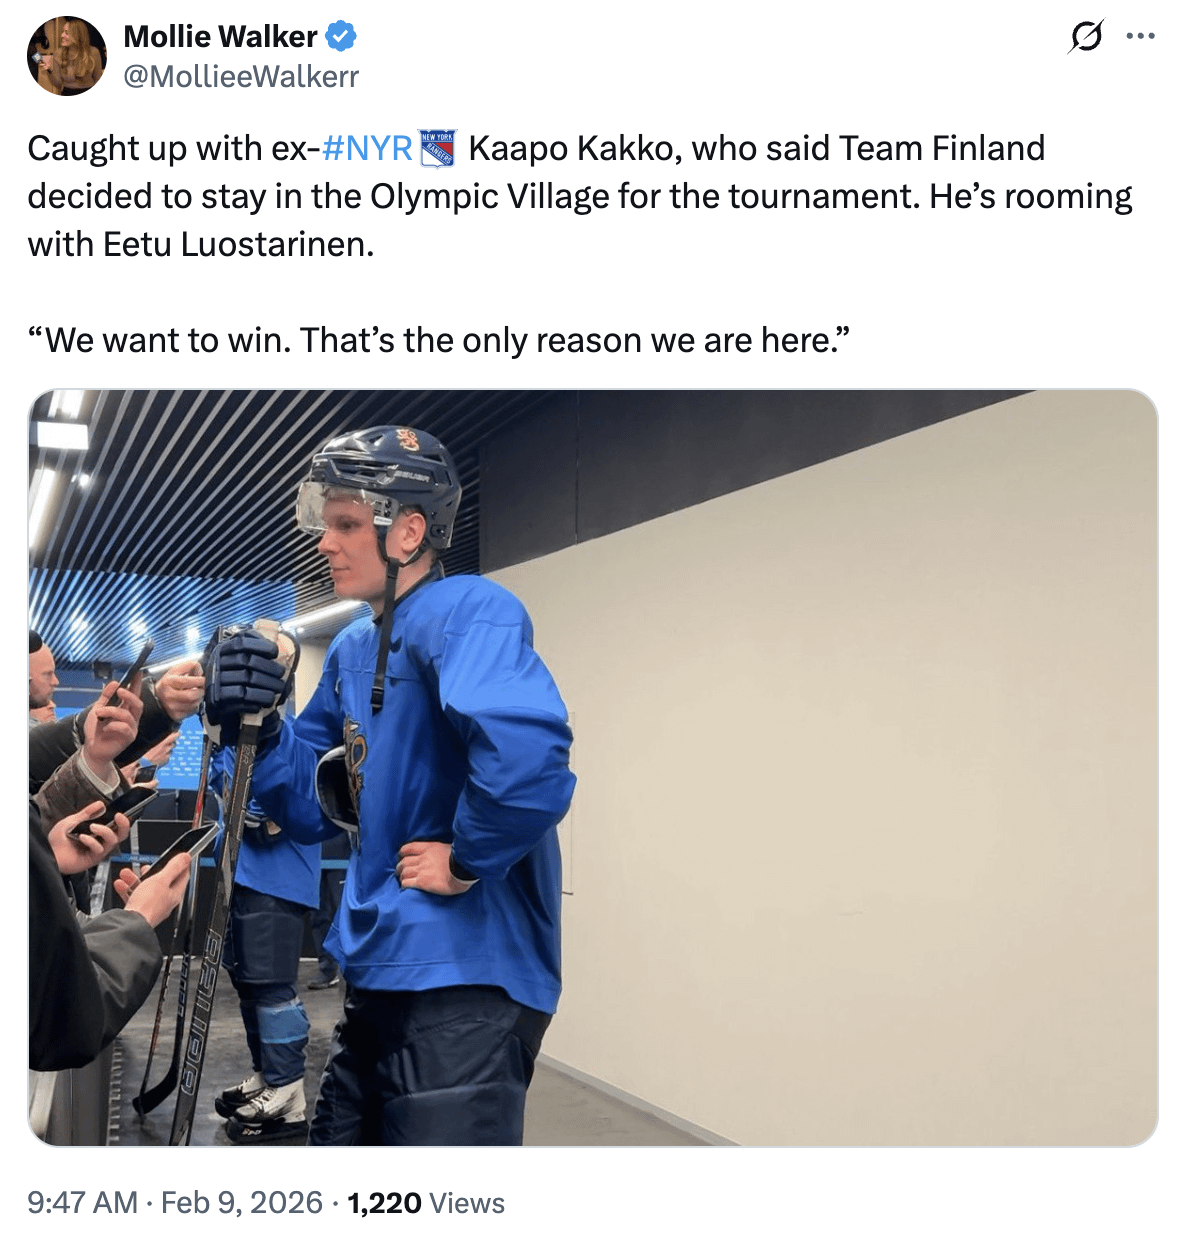Image resolution: width=1178 pixels, height=1246 pixels.
Task: Click the Mollie Walker display name
Action: coord(220,37)
